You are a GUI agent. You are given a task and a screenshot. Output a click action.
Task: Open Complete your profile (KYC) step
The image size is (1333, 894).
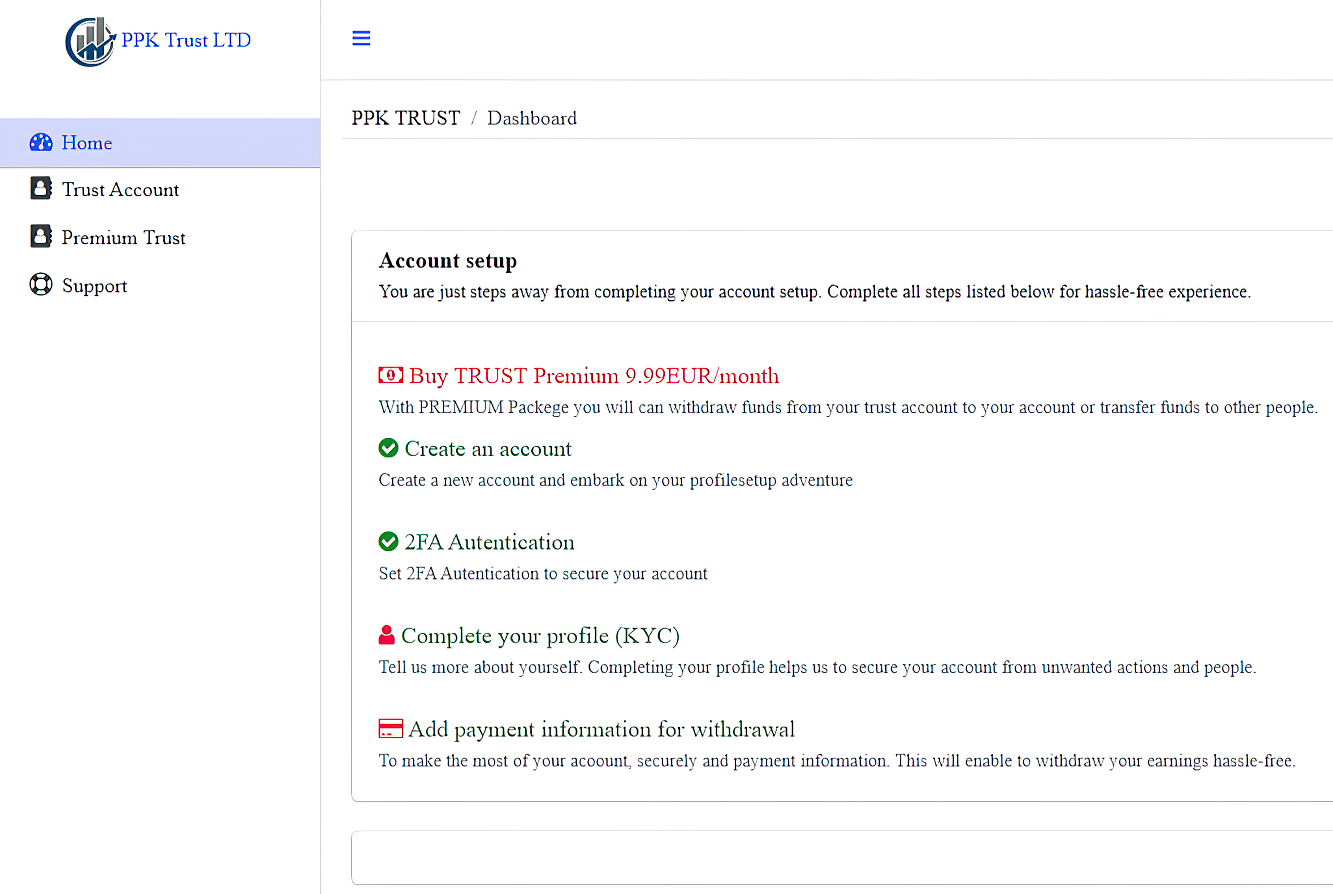click(x=540, y=636)
